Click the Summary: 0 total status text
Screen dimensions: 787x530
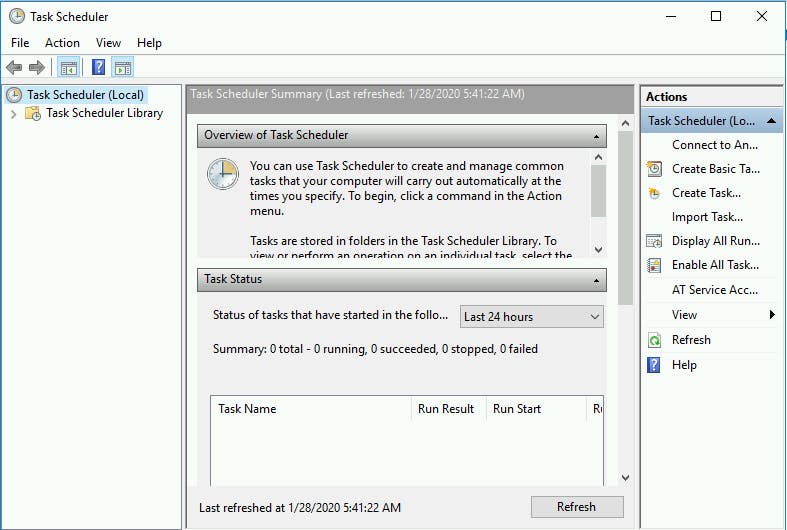(x=375, y=349)
